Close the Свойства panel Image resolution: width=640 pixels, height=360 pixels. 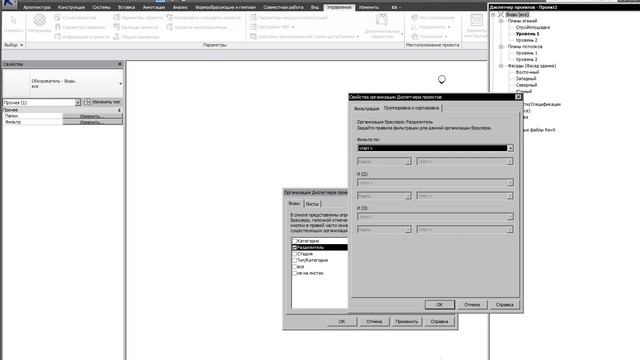[120, 64]
